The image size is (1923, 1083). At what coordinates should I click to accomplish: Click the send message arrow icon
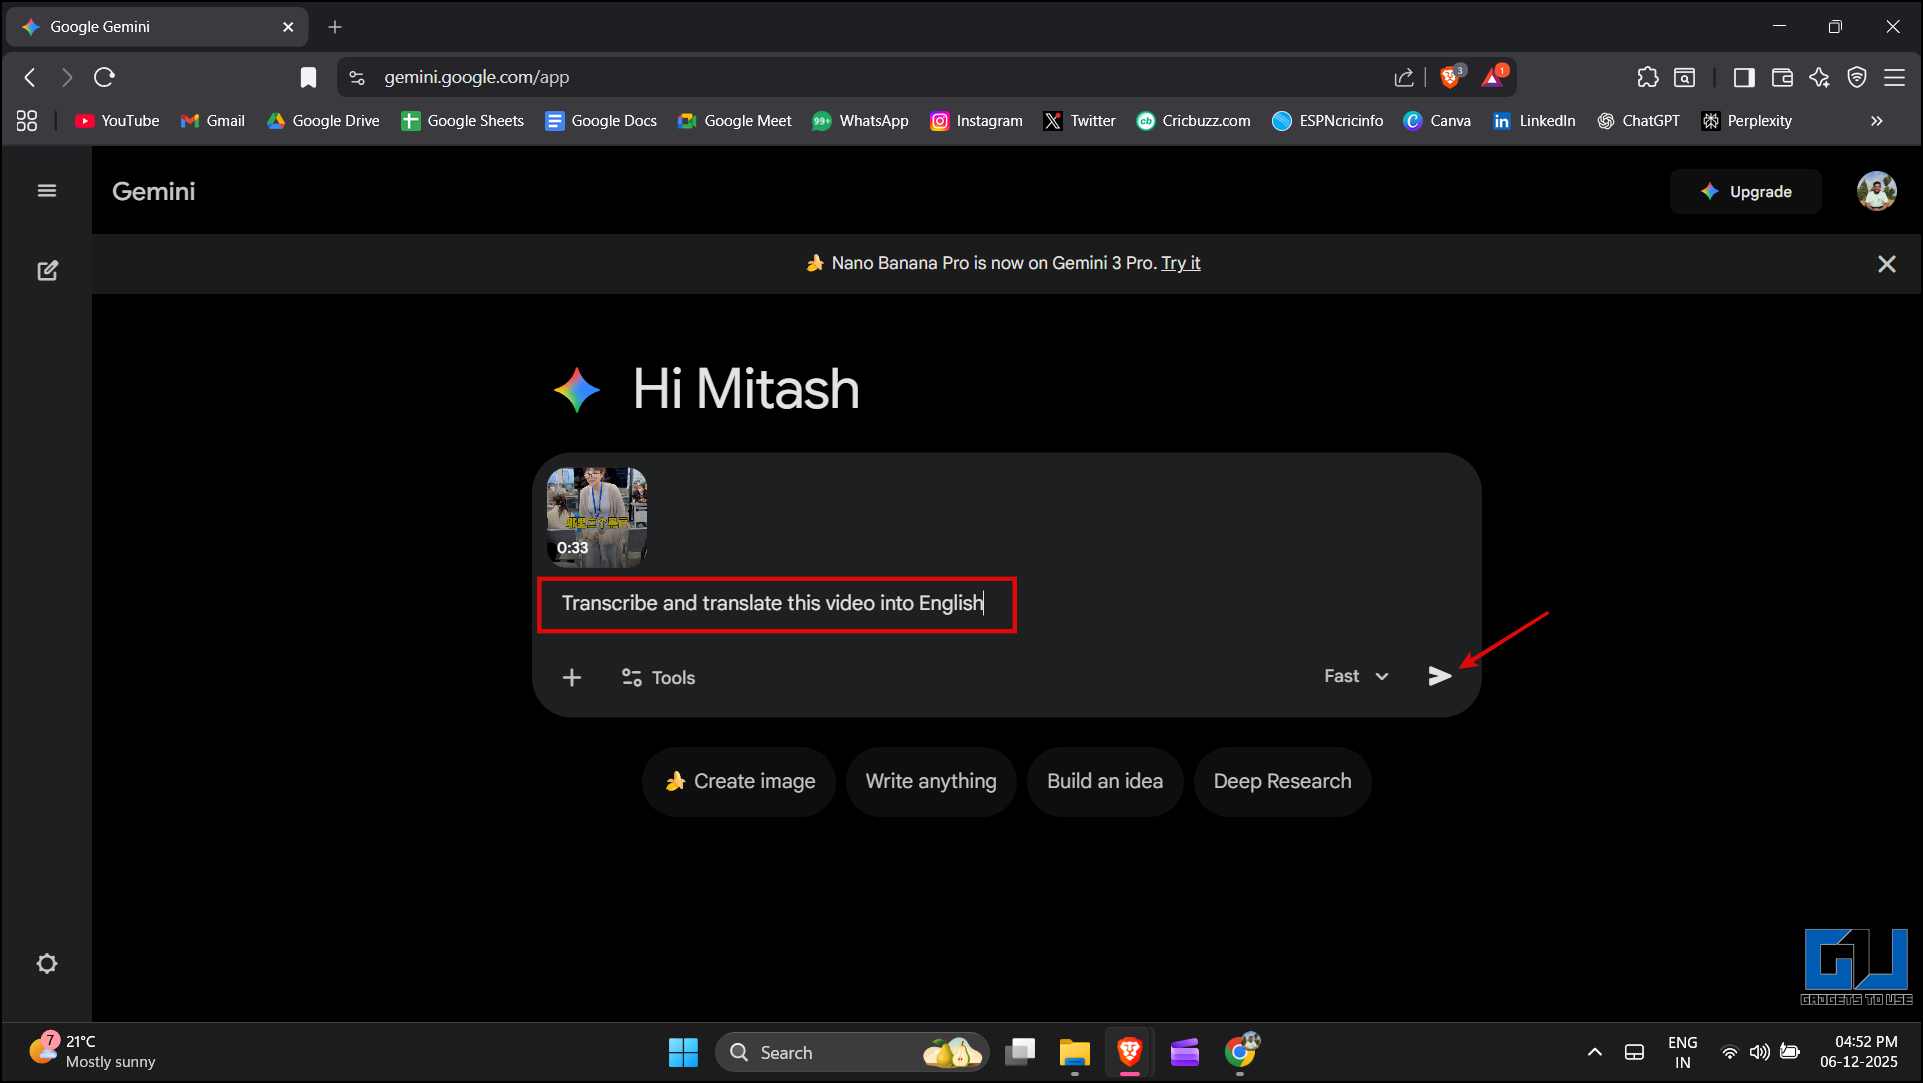point(1439,676)
